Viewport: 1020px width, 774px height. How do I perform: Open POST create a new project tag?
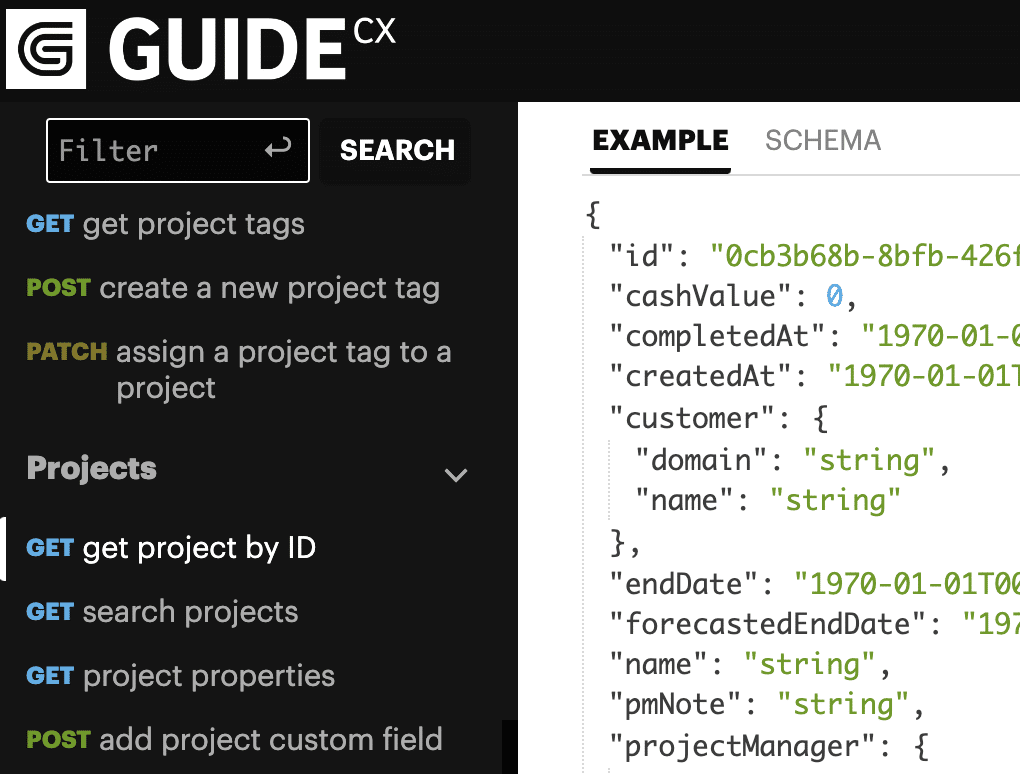tap(232, 289)
